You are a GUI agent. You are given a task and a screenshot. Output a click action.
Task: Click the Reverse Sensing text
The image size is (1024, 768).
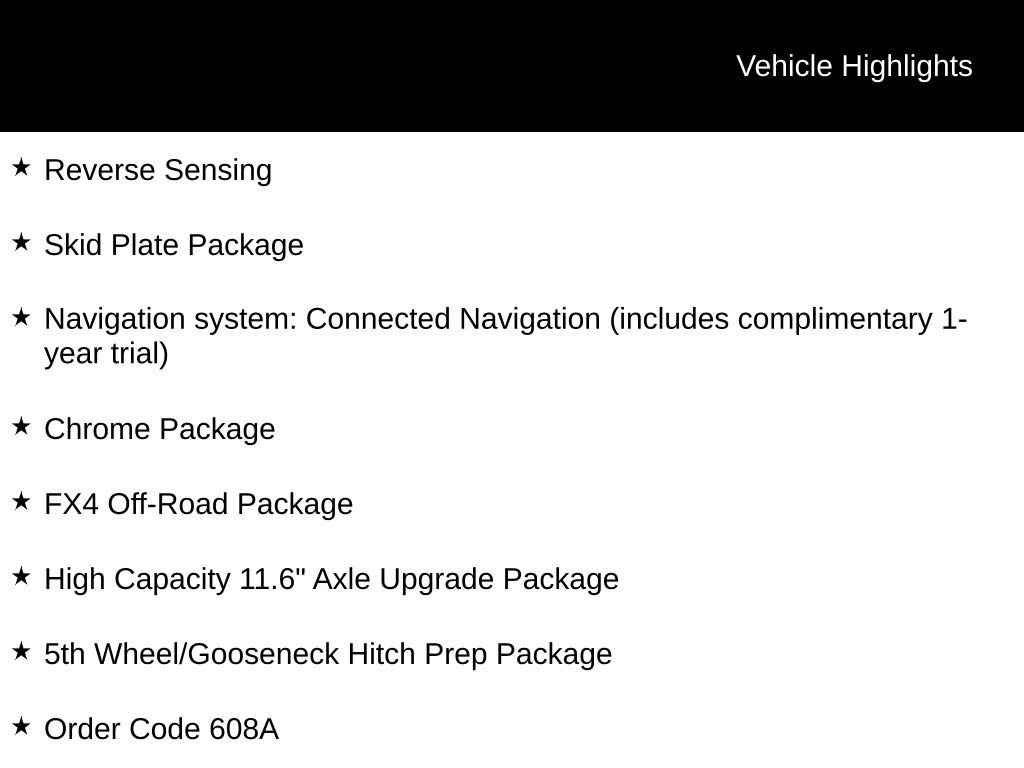click(158, 171)
